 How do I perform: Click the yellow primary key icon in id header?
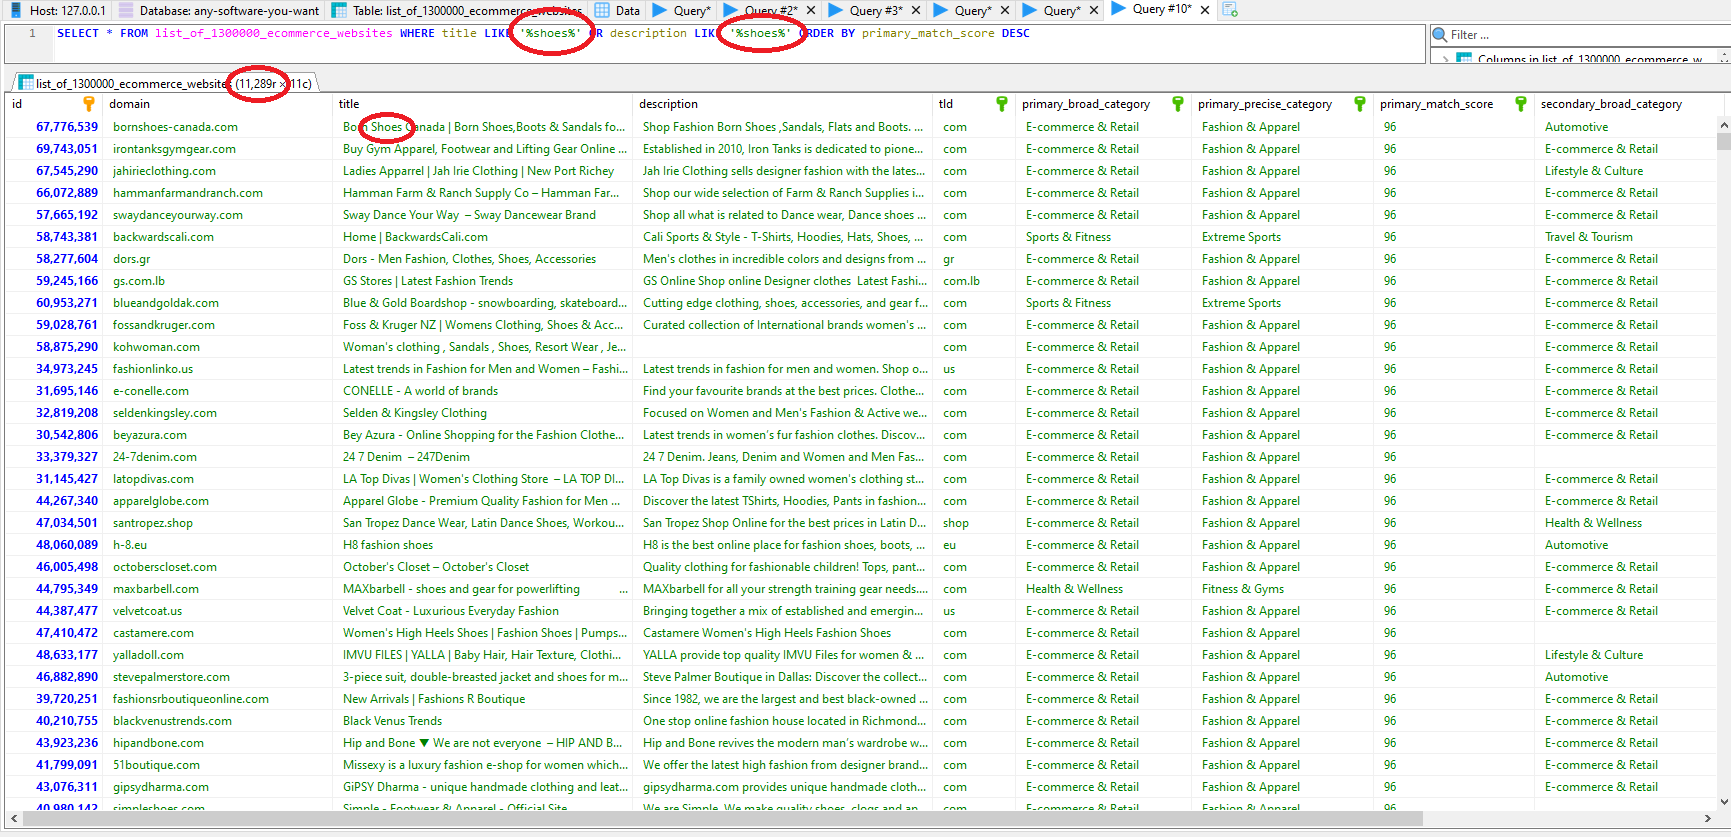88,104
